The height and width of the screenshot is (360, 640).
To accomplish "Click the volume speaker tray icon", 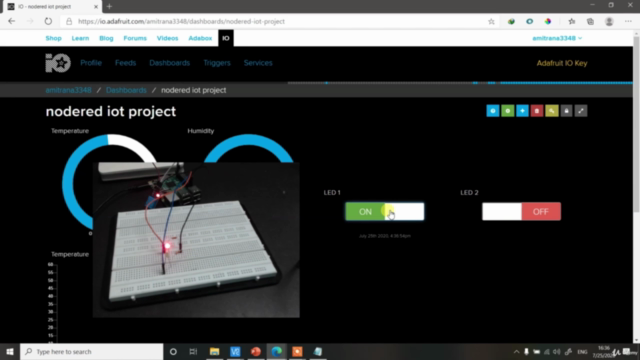I will (x=556, y=351).
